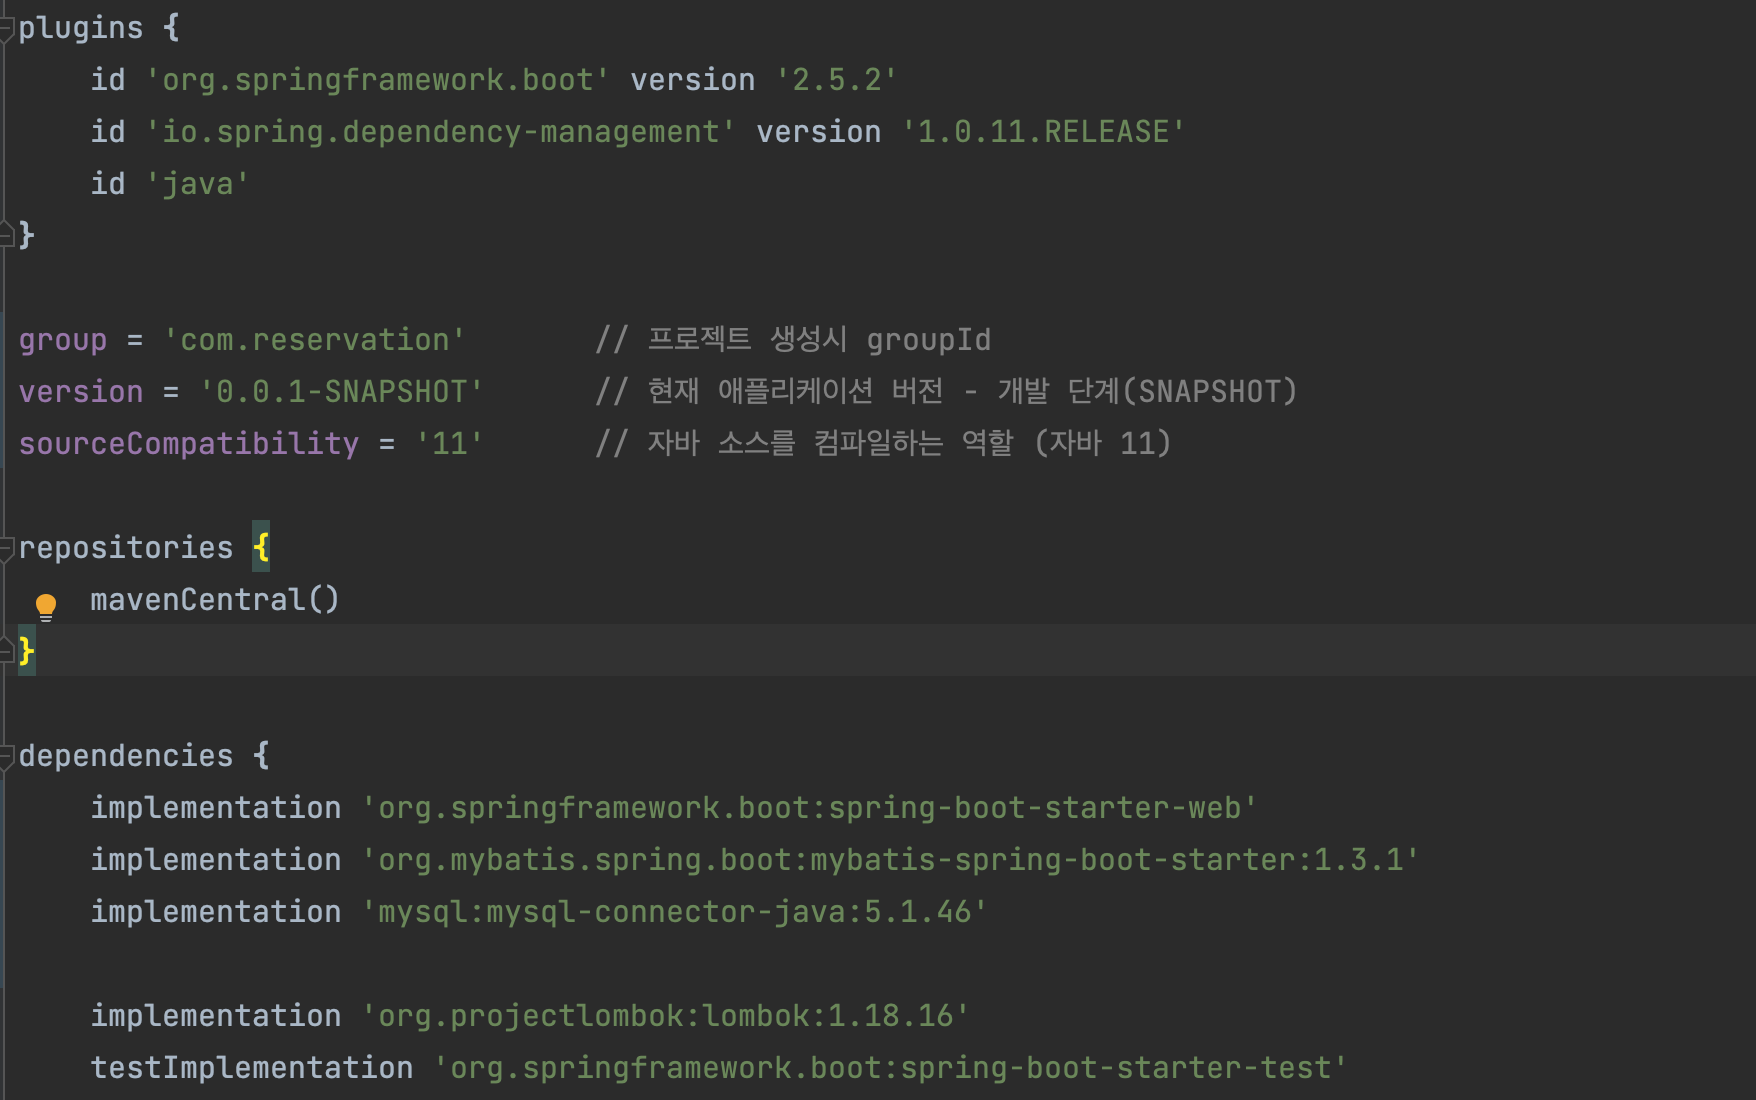Click the yellow lightbulb quick-fix icon
The width and height of the screenshot is (1756, 1100).
46,606
